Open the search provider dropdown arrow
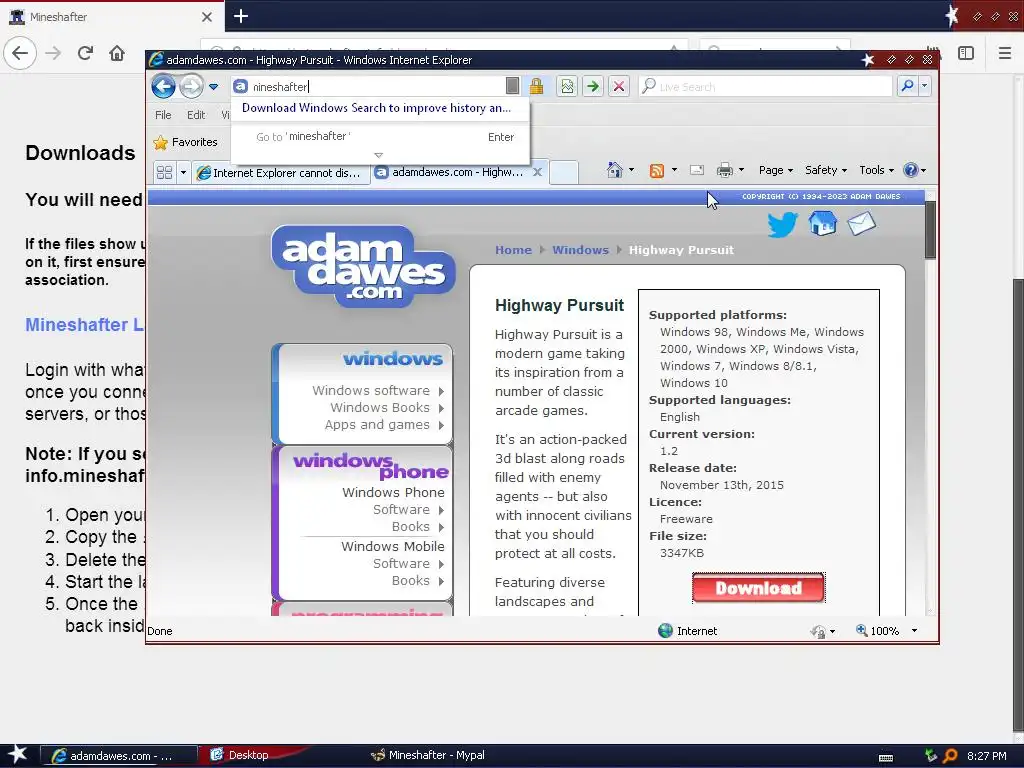This screenshot has width=1024, height=768. point(924,86)
